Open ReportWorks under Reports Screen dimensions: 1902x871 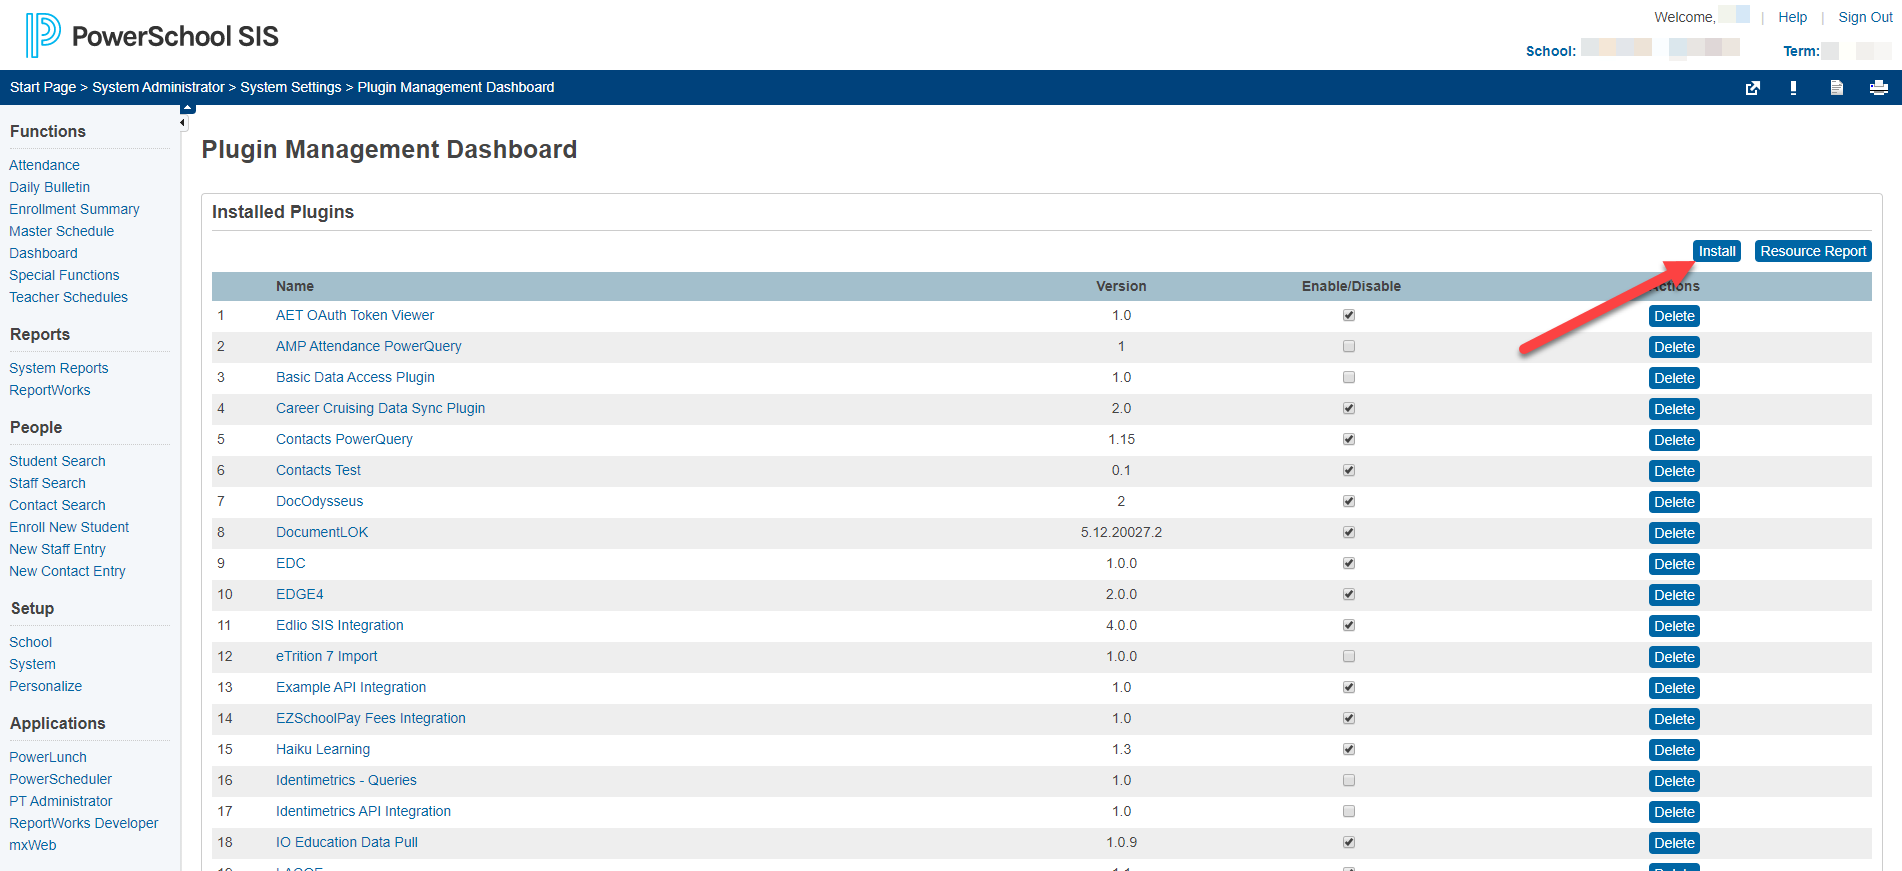49,390
